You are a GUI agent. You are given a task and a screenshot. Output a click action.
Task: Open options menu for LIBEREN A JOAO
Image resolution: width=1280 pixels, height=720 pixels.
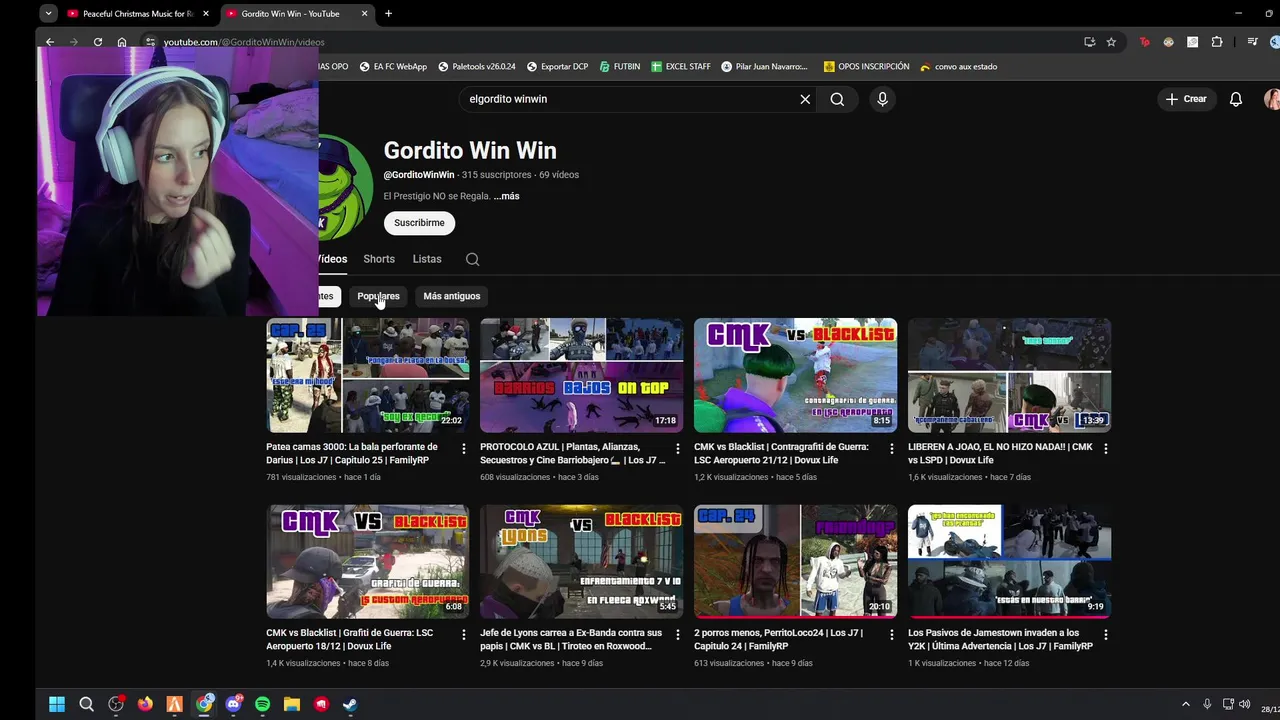[x=1105, y=449]
